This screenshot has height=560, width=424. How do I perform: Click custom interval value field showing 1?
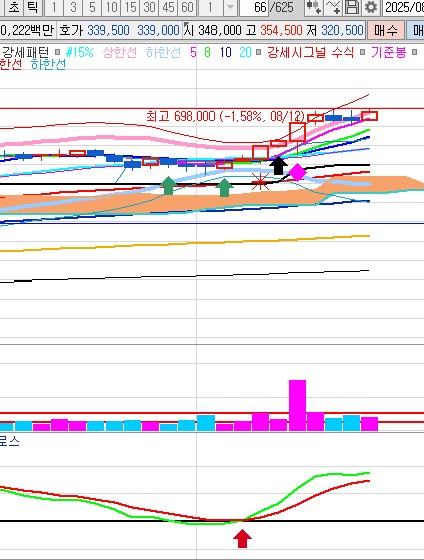[x=211, y=7]
